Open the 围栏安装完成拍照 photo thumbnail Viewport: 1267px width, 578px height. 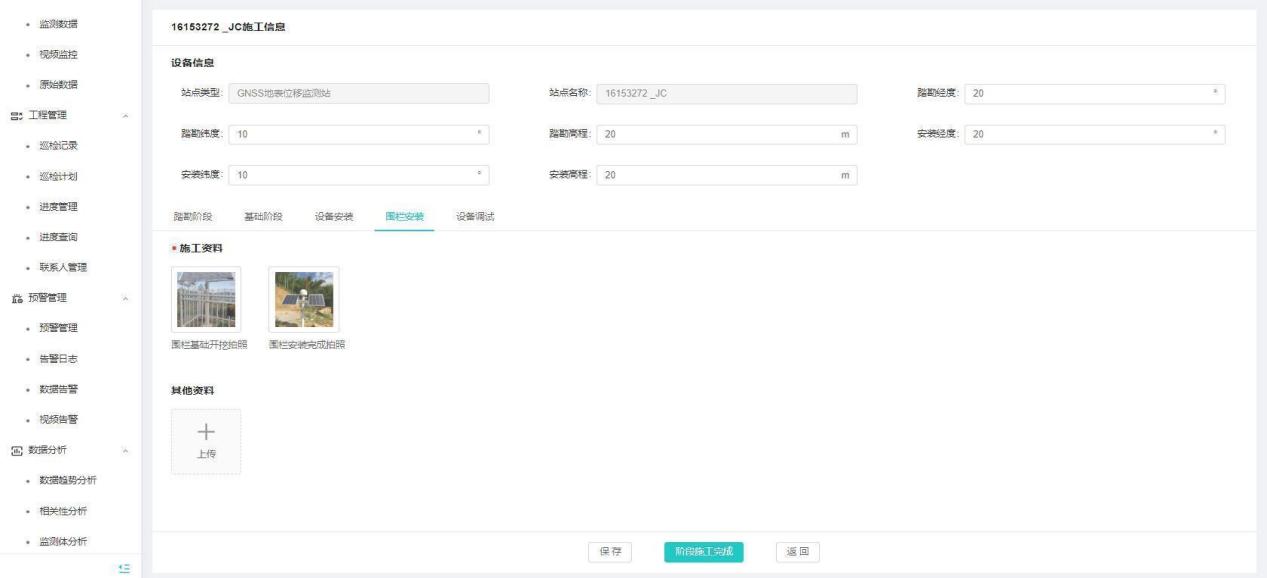[x=304, y=300]
